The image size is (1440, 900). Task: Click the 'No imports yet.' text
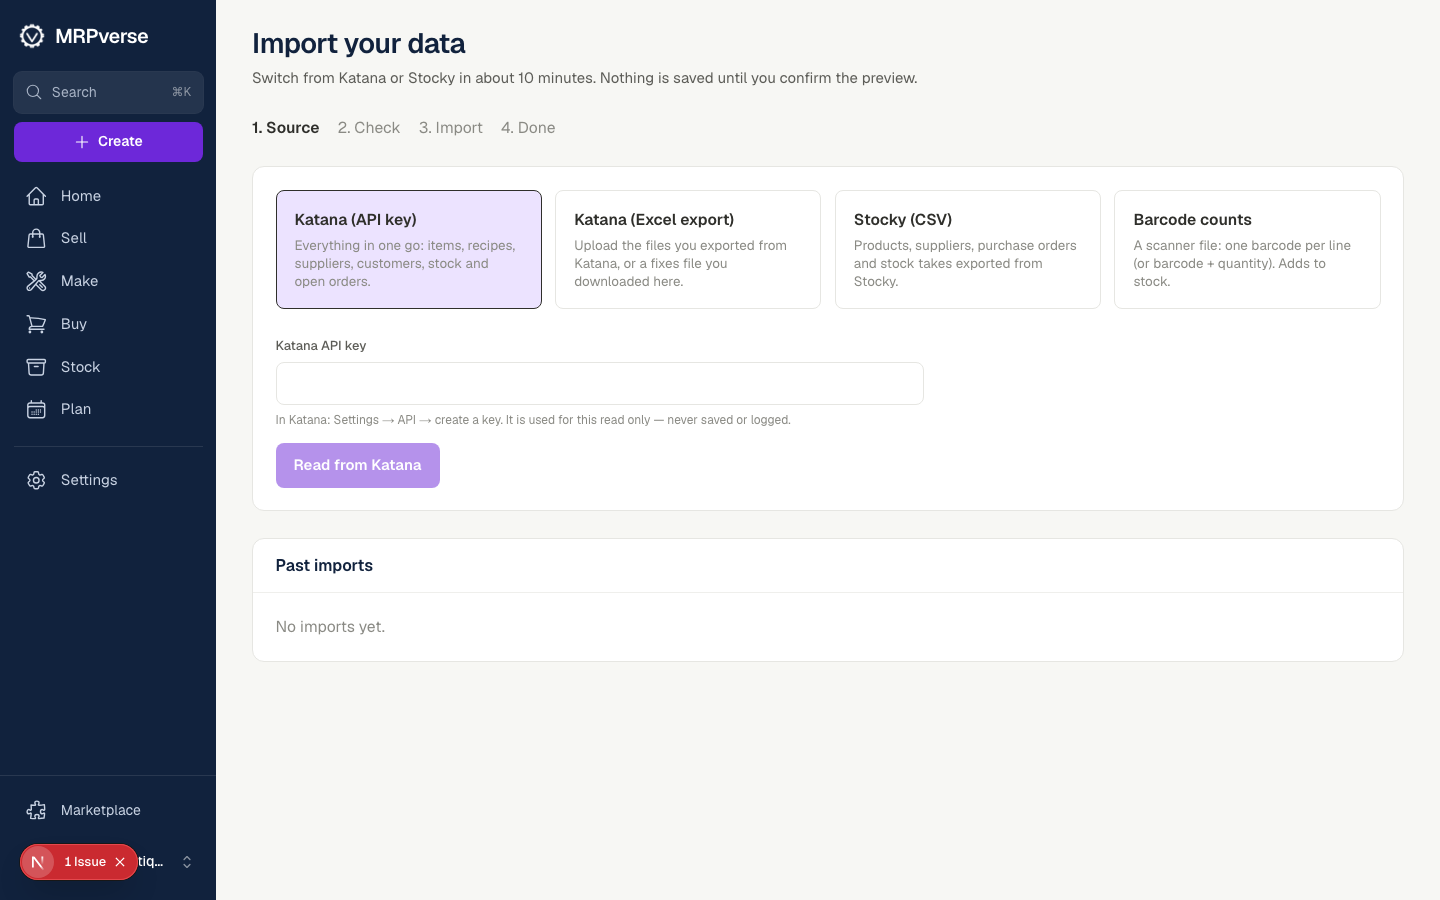[330, 627]
